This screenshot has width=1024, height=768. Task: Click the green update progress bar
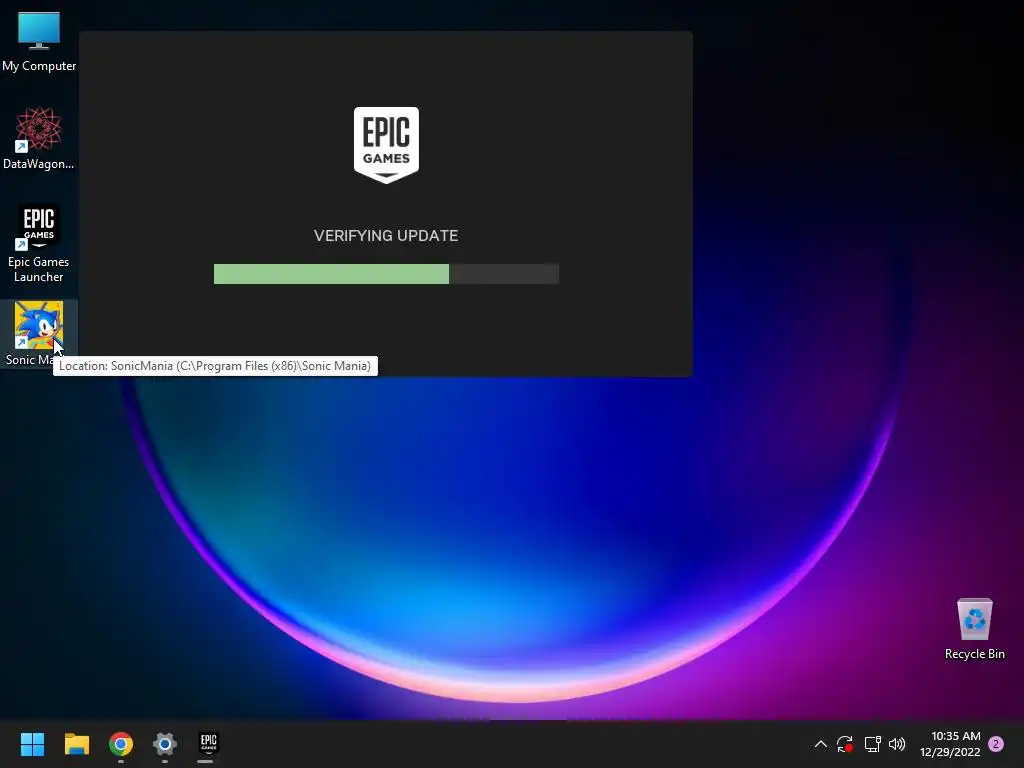pos(386,274)
